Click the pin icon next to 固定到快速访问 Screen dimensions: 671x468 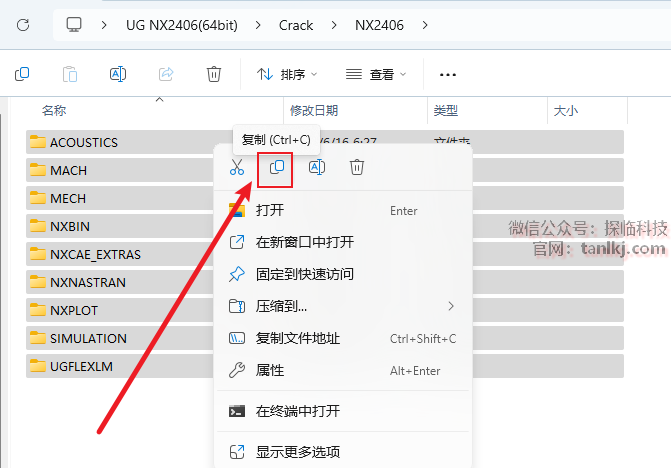tap(237, 274)
